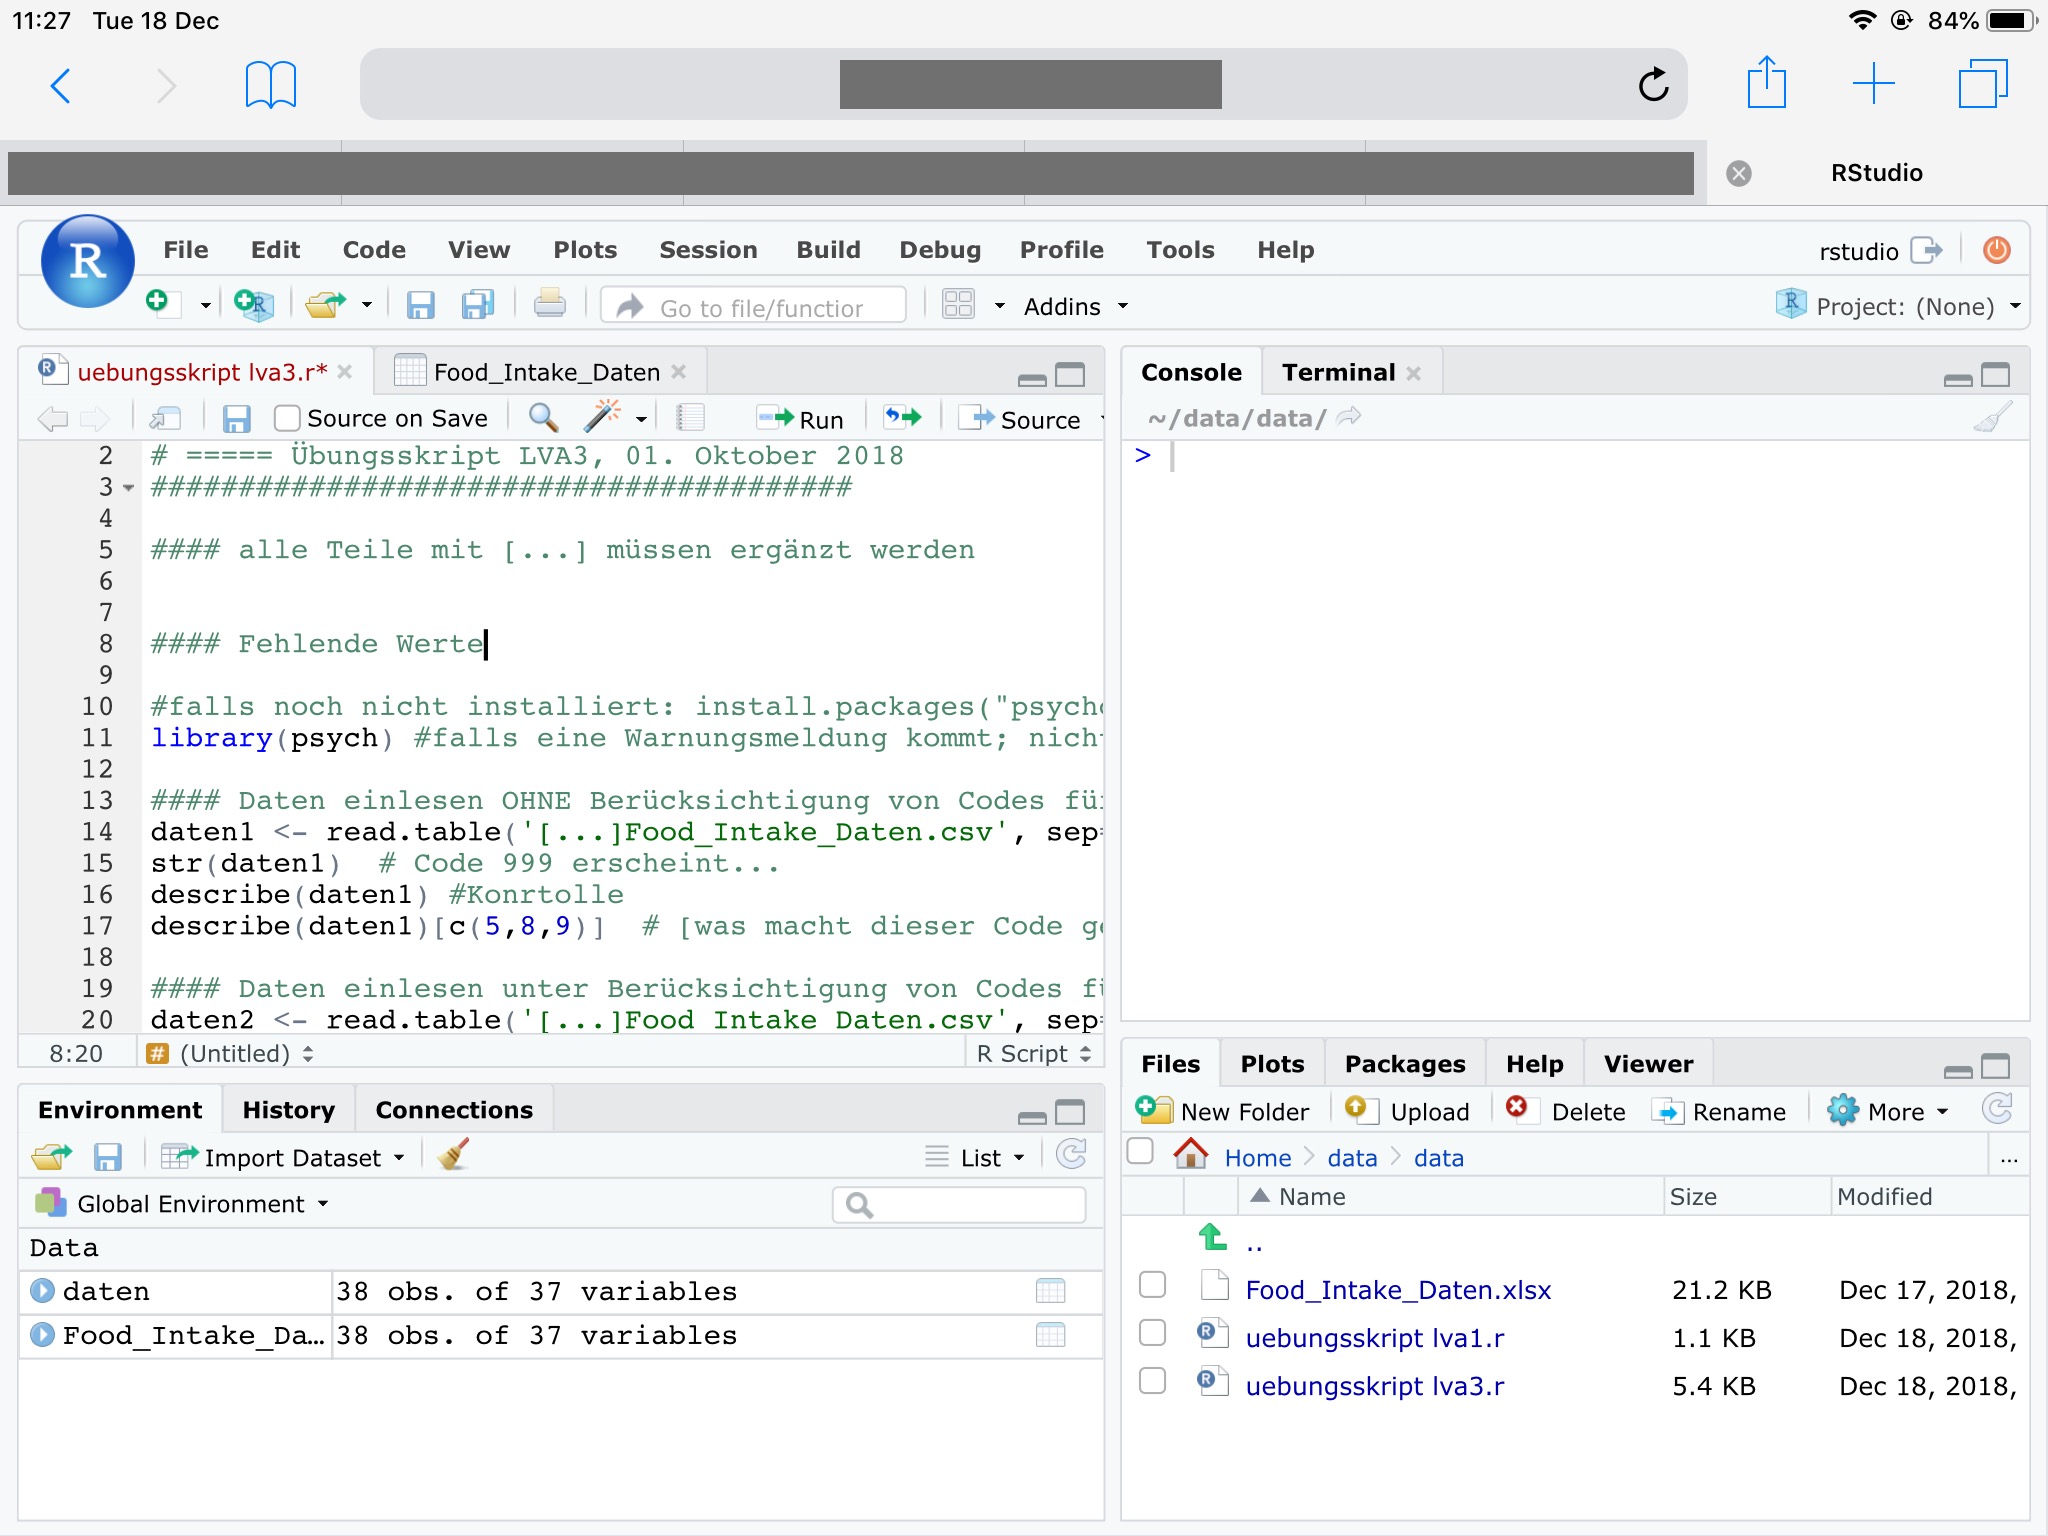Image resolution: width=2048 pixels, height=1536 pixels.
Task: Open the code tools magic wand menu
Action: [x=605, y=418]
